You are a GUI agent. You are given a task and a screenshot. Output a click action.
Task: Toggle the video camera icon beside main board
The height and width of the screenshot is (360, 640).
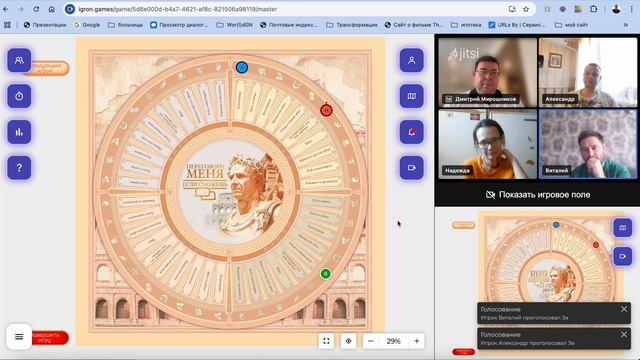click(411, 167)
